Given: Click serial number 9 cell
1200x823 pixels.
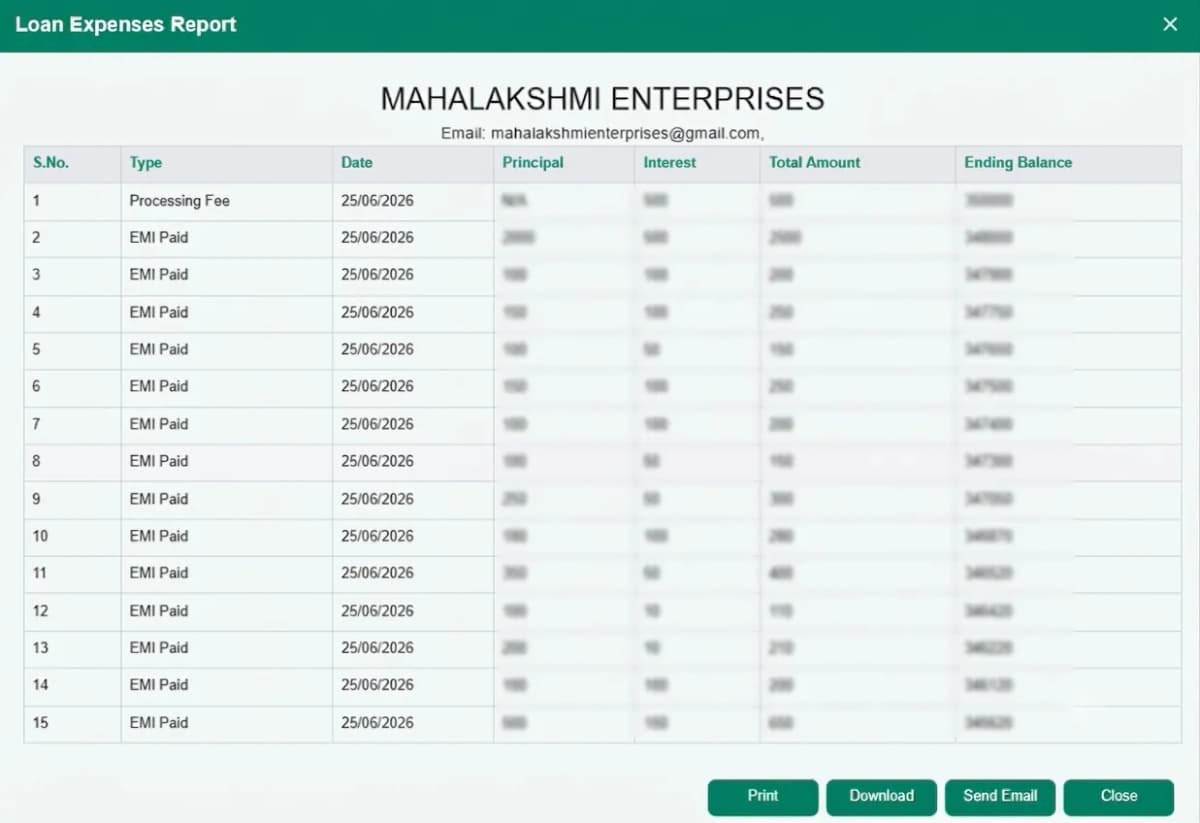Looking at the screenshot, I should pos(73,499).
